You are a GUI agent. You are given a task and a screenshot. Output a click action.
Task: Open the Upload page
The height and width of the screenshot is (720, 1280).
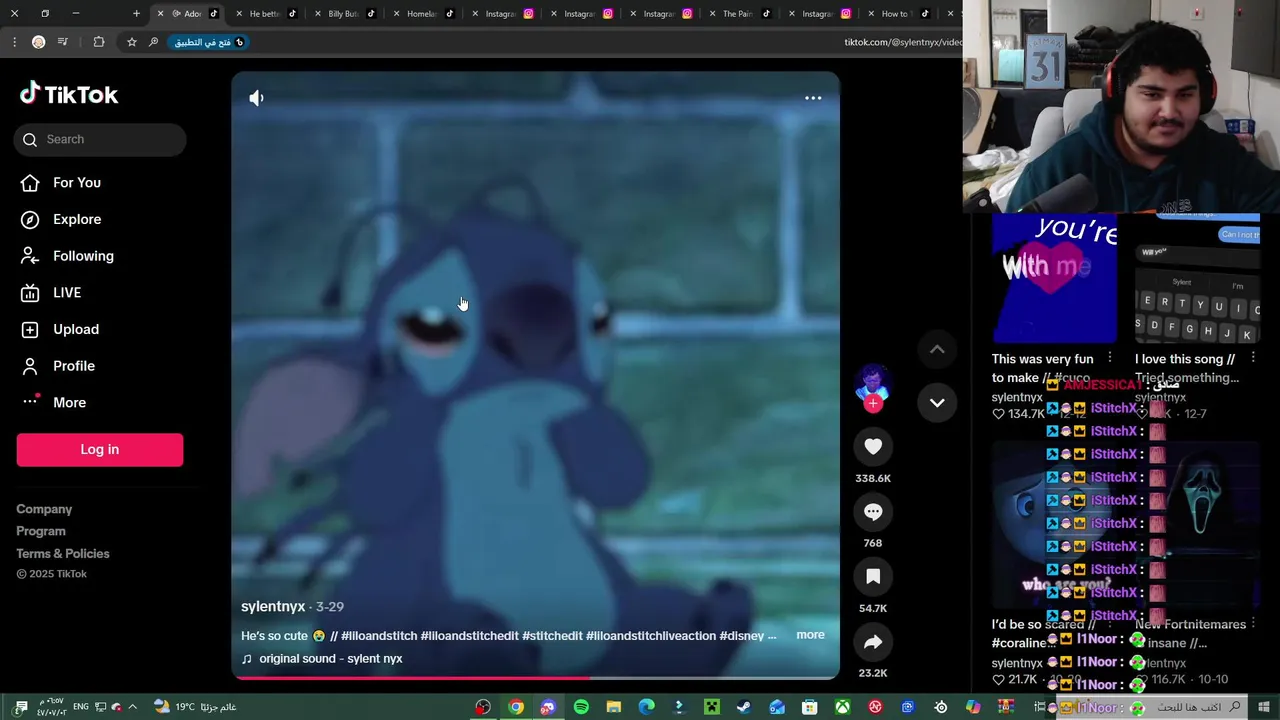coord(76,330)
